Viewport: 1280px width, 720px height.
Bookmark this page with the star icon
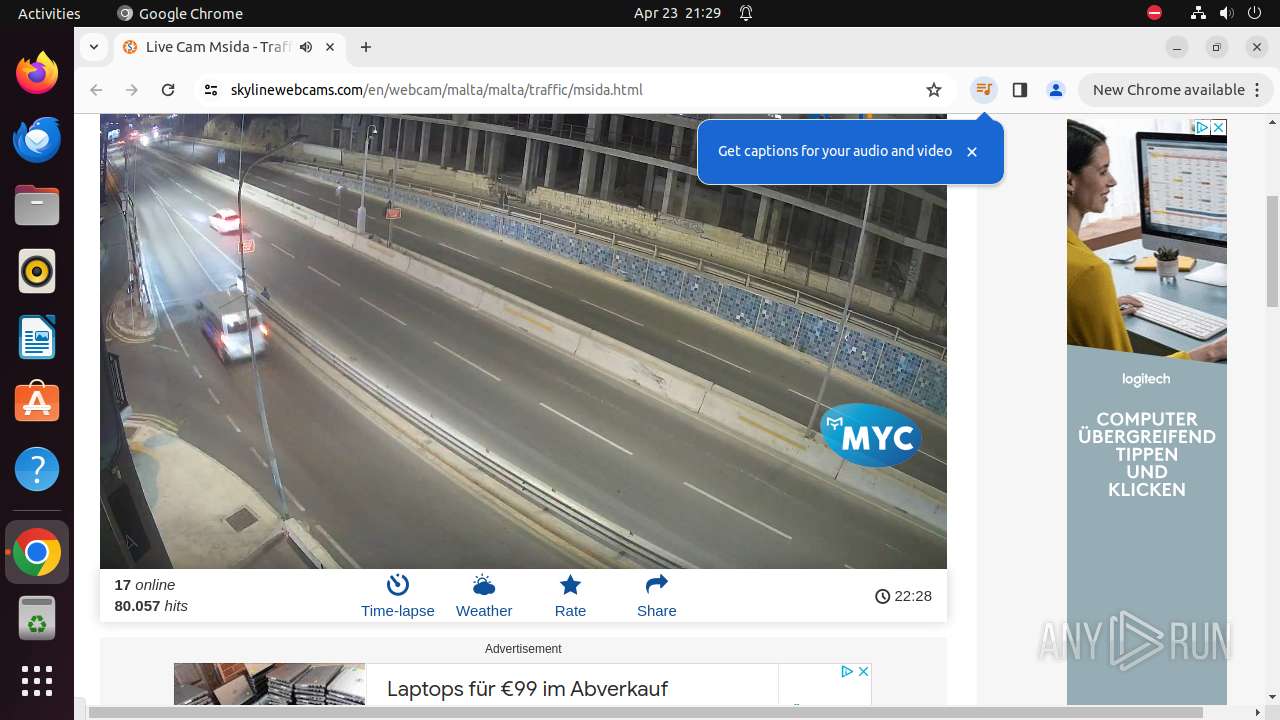coord(934,90)
